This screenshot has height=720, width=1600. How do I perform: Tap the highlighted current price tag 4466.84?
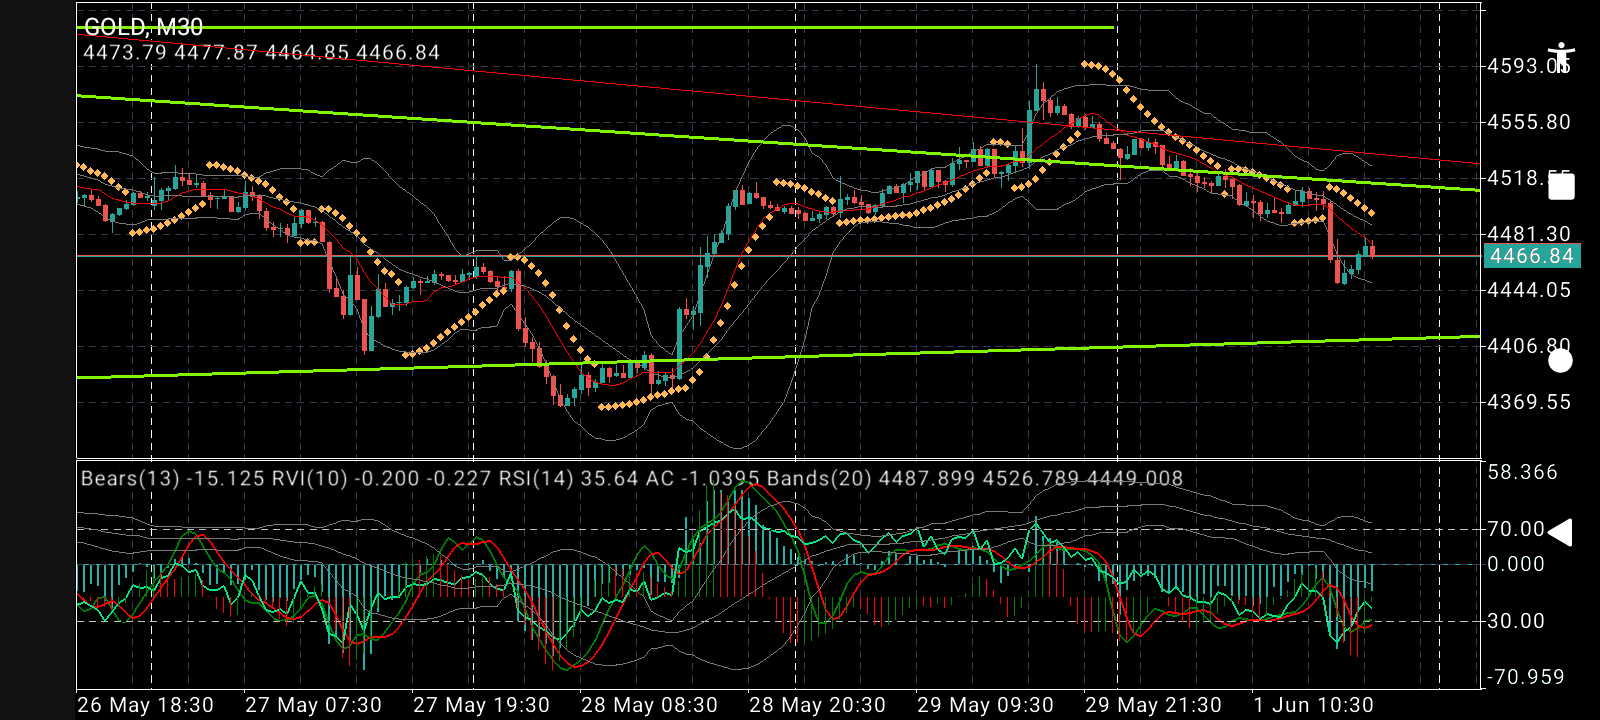[1531, 256]
